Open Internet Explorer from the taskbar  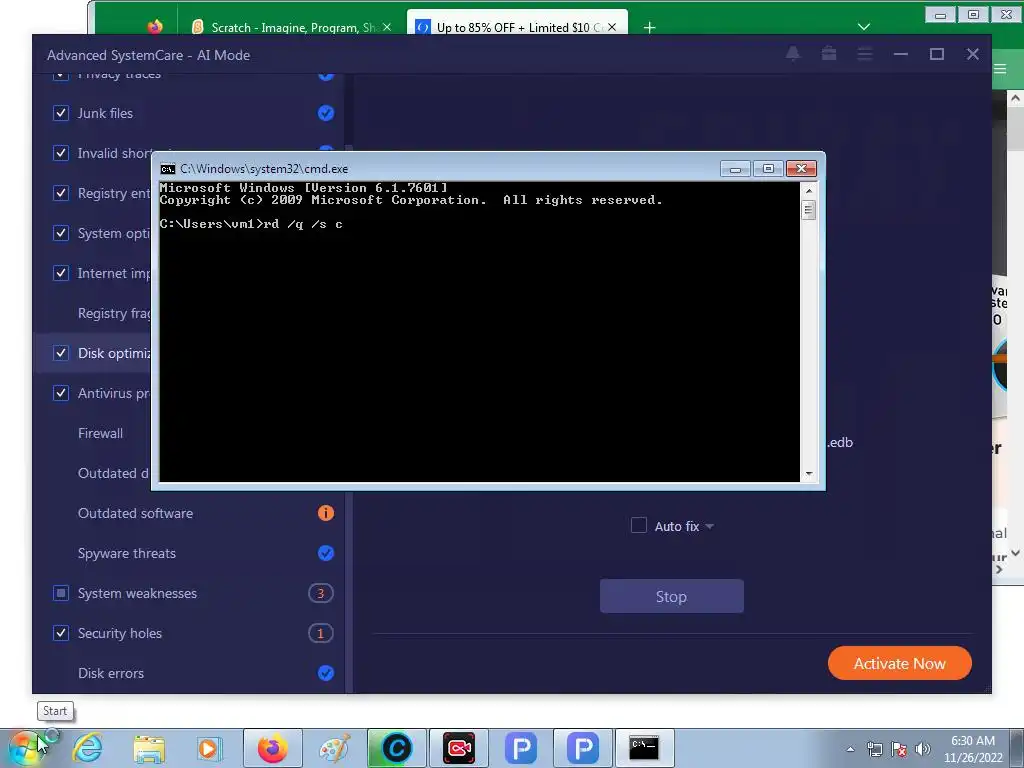[88, 748]
